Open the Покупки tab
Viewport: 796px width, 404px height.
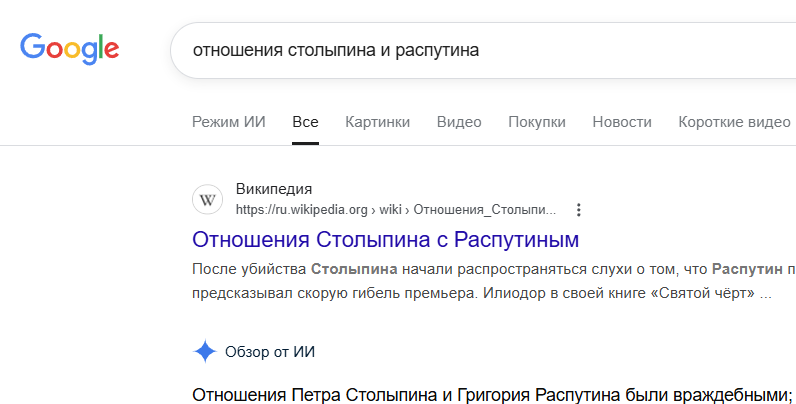click(536, 122)
